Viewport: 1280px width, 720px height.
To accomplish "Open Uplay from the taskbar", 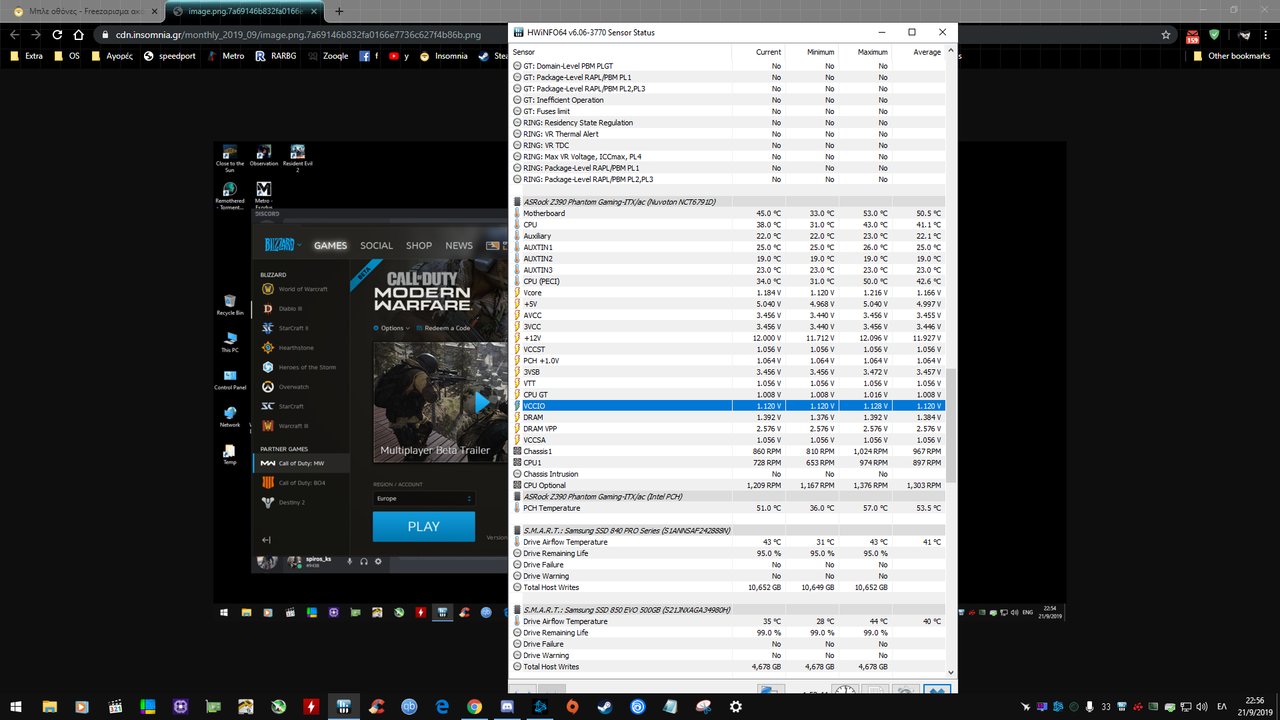I will coord(637,706).
